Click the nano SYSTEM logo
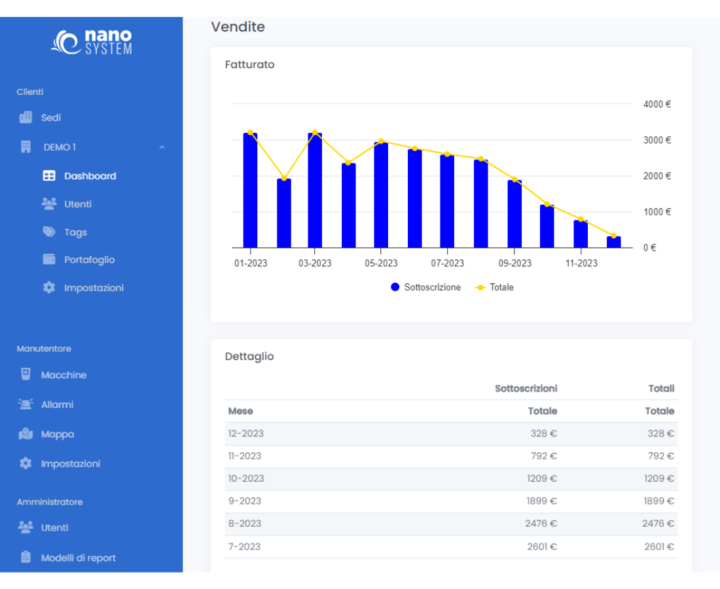720x589 pixels. tap(92, 42)
